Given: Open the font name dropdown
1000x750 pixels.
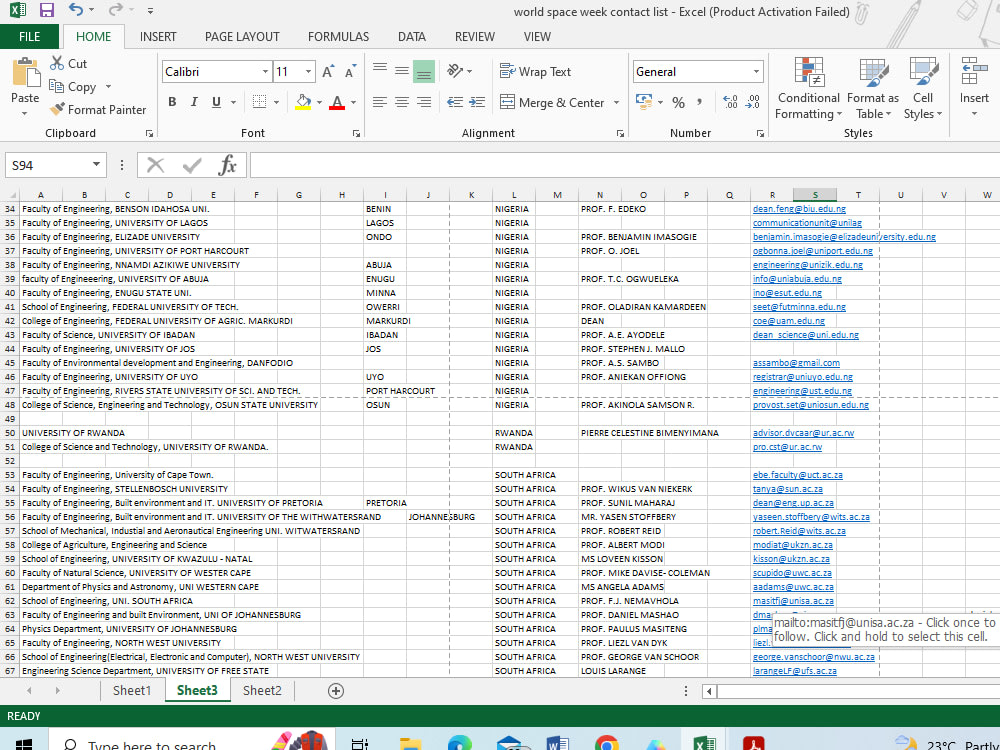Looking at the screenshot, I should pos(265,71).
